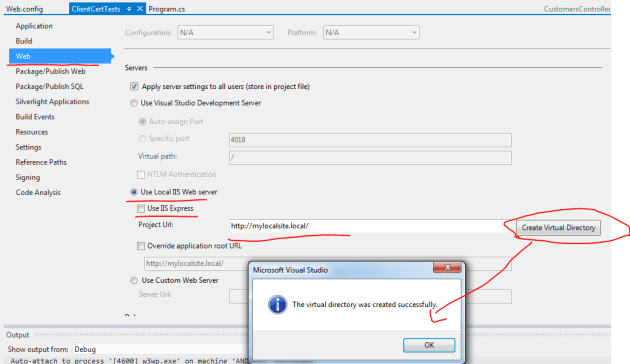Image resolution: width=630 pixels, height=364 pixels.
Task: Open the Settings page
Action: click(28, 147)
